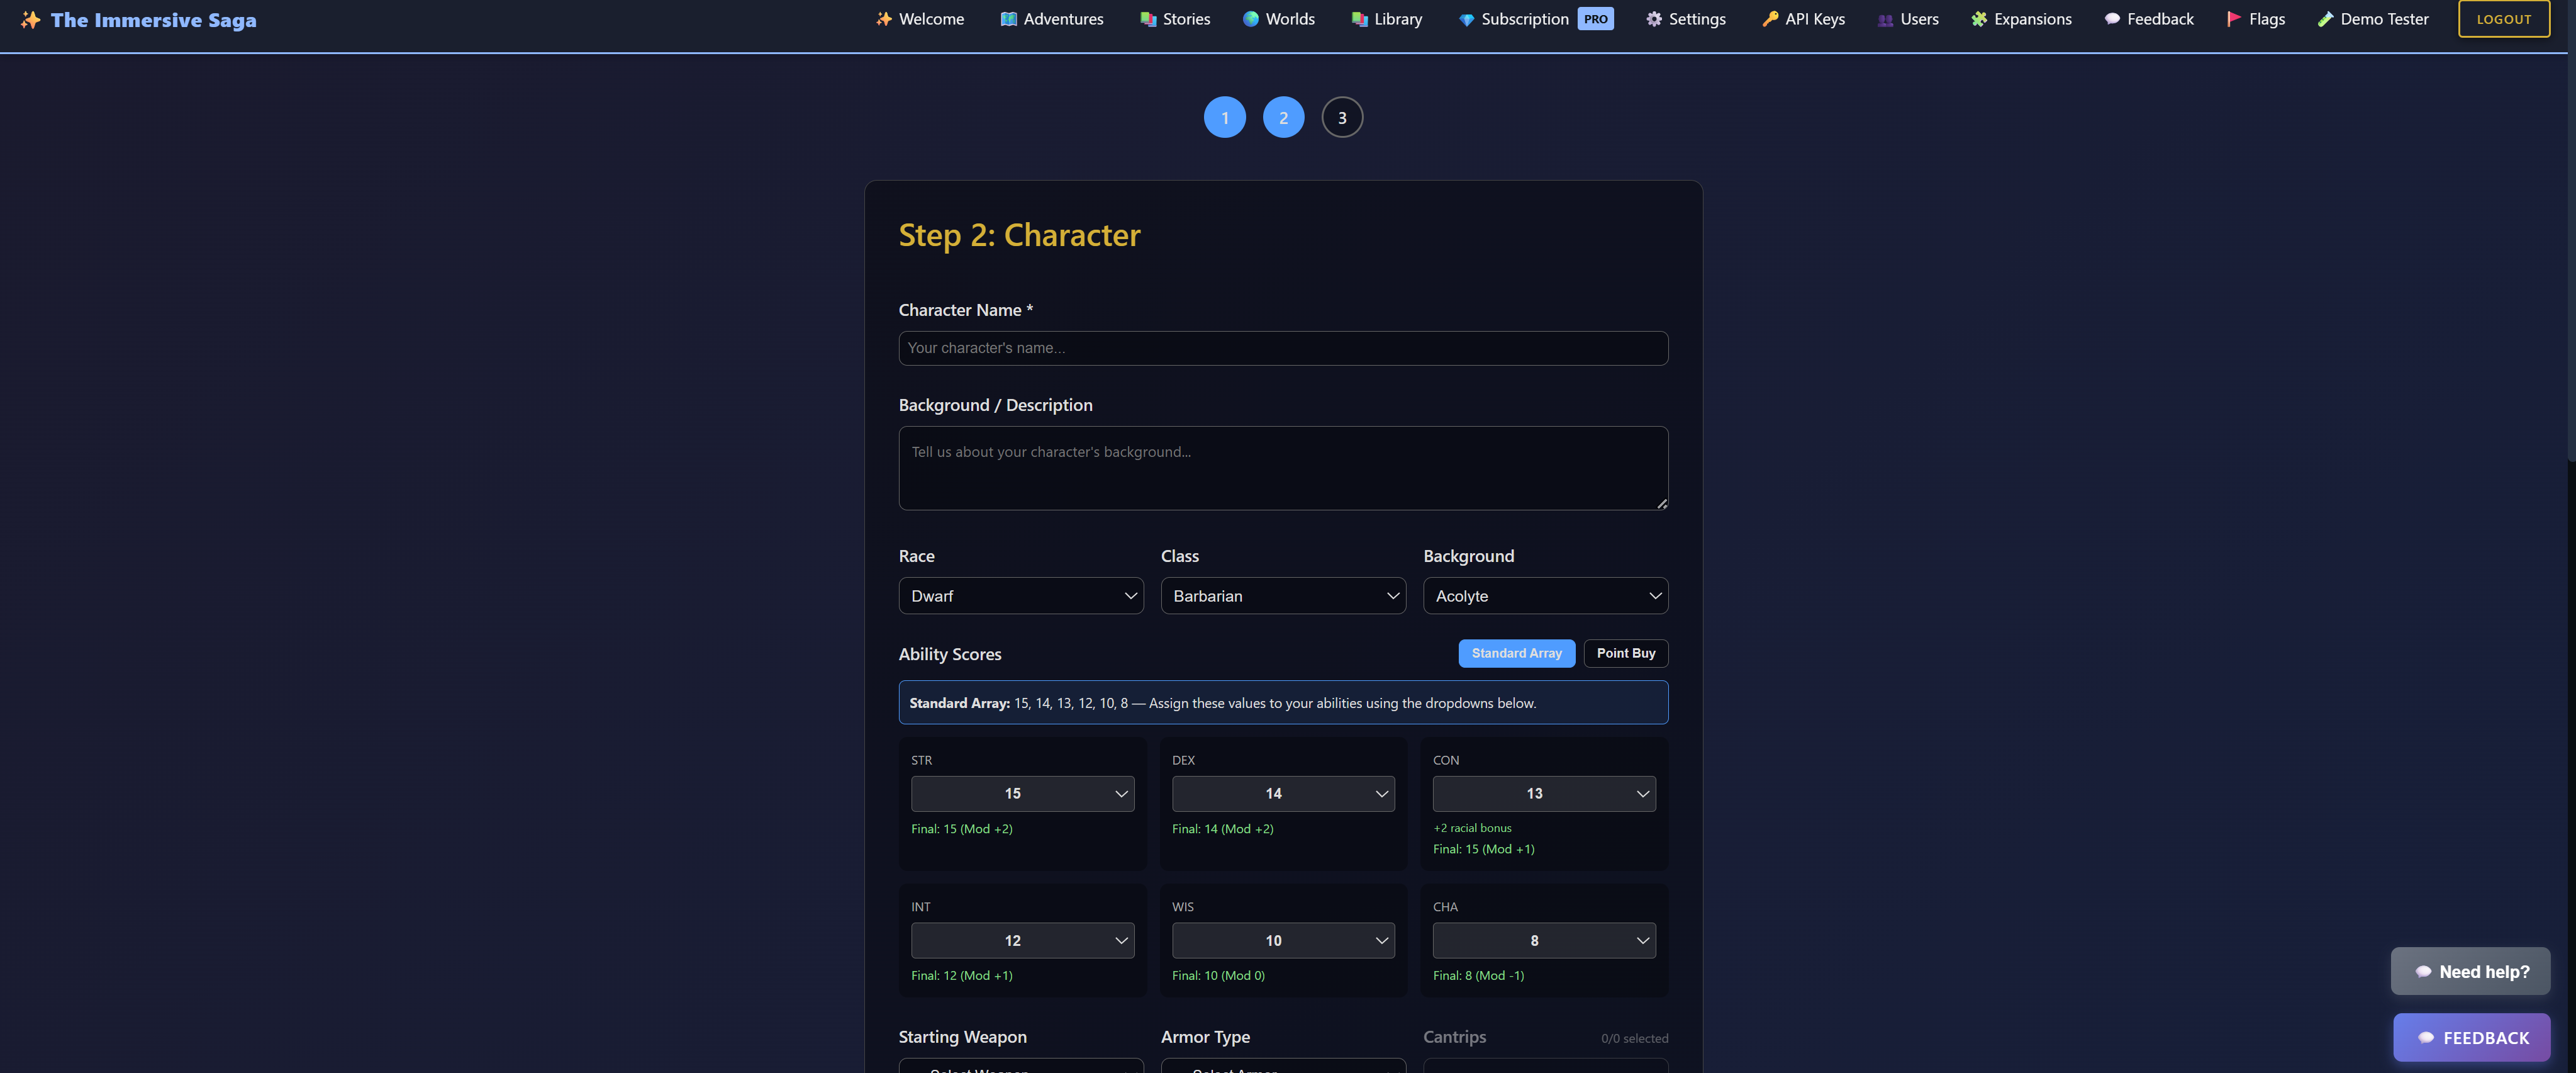
Task: Click the Background Description text area
Action: (1283, 468)
